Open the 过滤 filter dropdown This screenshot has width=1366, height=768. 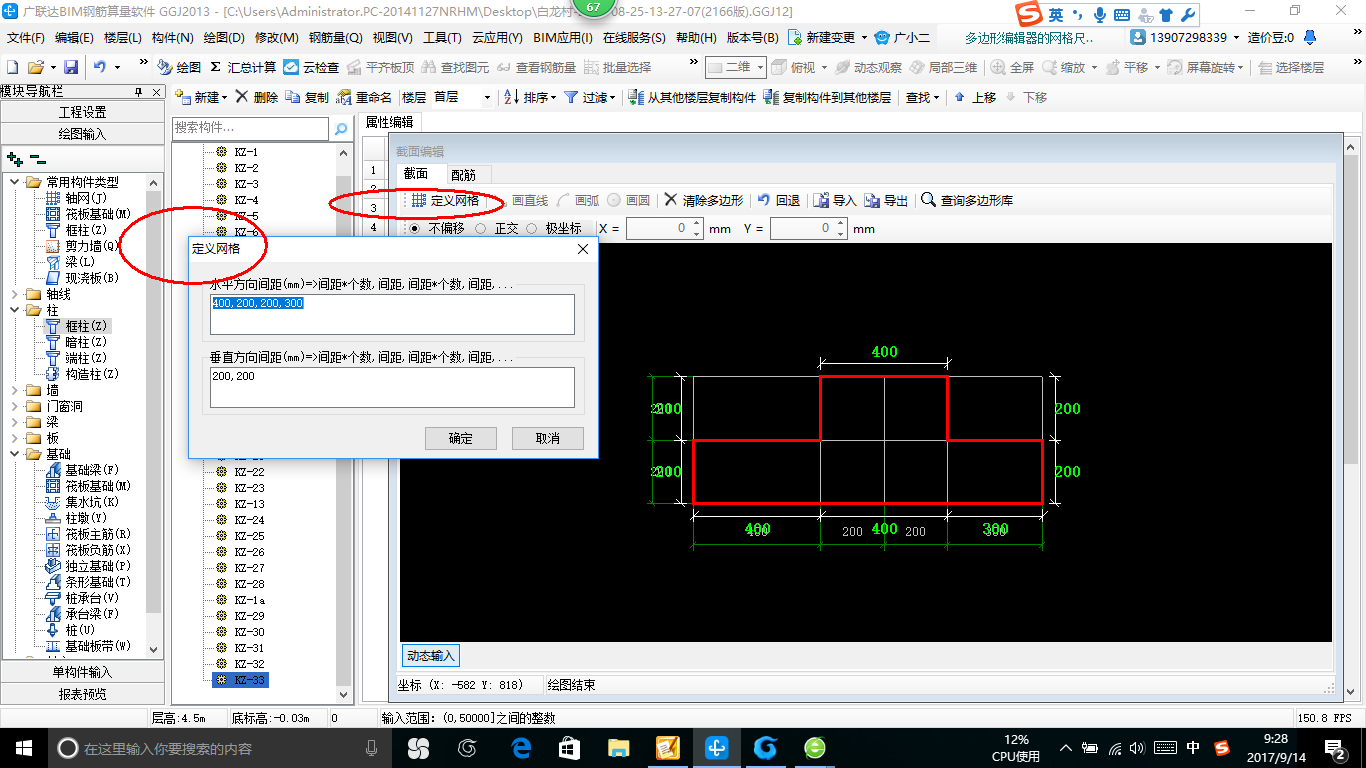pos(590,97)
